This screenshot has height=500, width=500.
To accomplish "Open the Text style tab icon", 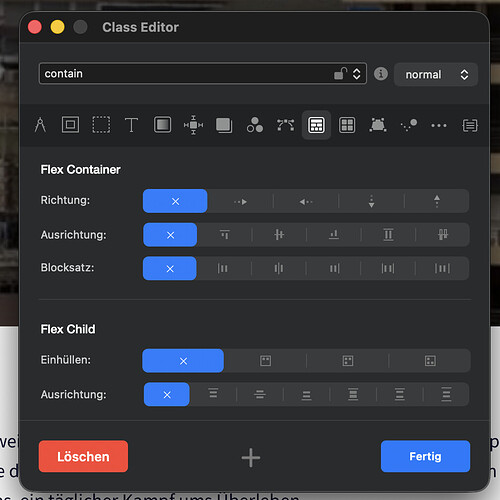I will point(131,125).
